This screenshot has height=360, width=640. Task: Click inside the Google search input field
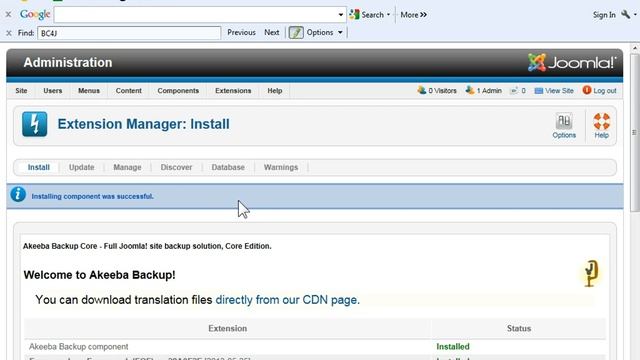(x=195, y=15)
